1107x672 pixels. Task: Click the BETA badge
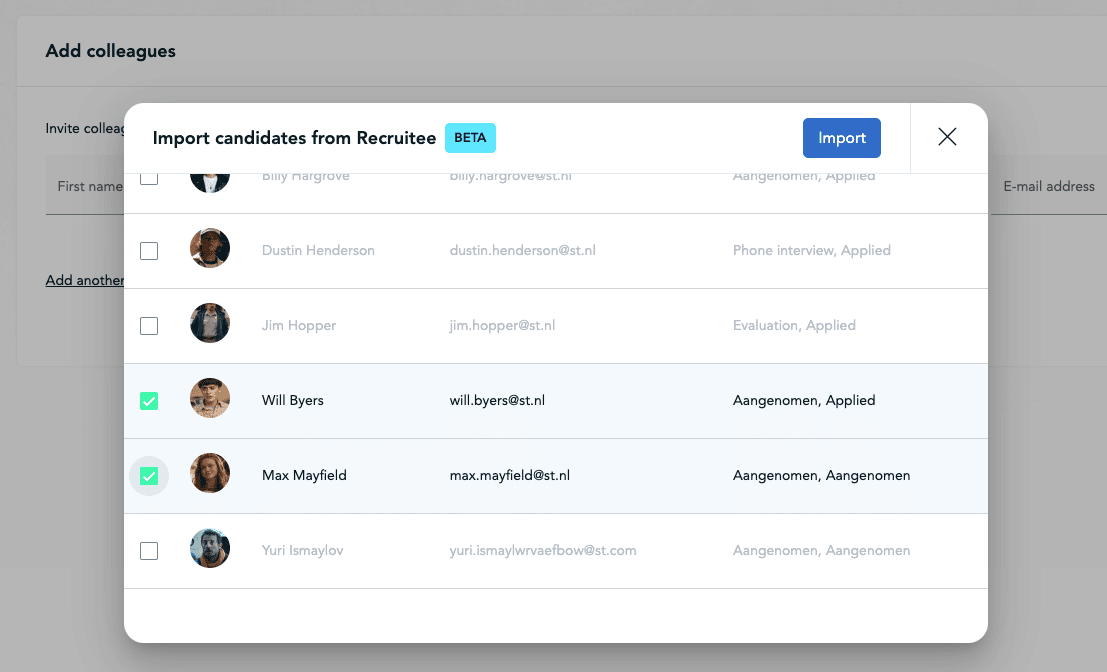tap(470, 138)
